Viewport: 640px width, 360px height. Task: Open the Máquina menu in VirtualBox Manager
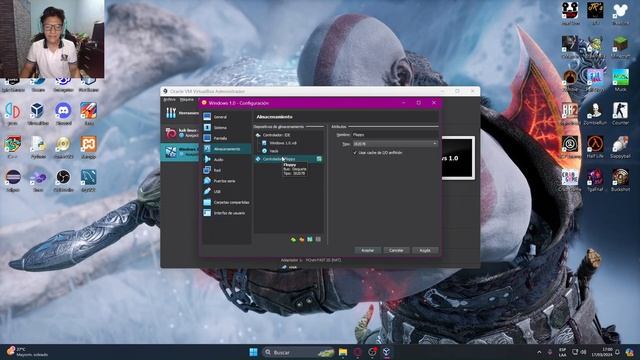pyautogui.click(x=187, y=100)
